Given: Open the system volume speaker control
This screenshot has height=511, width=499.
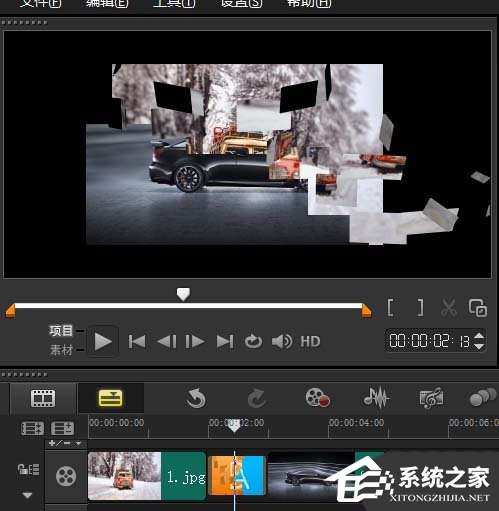Looking at the screenshot, I should click(x=282, y=342).
